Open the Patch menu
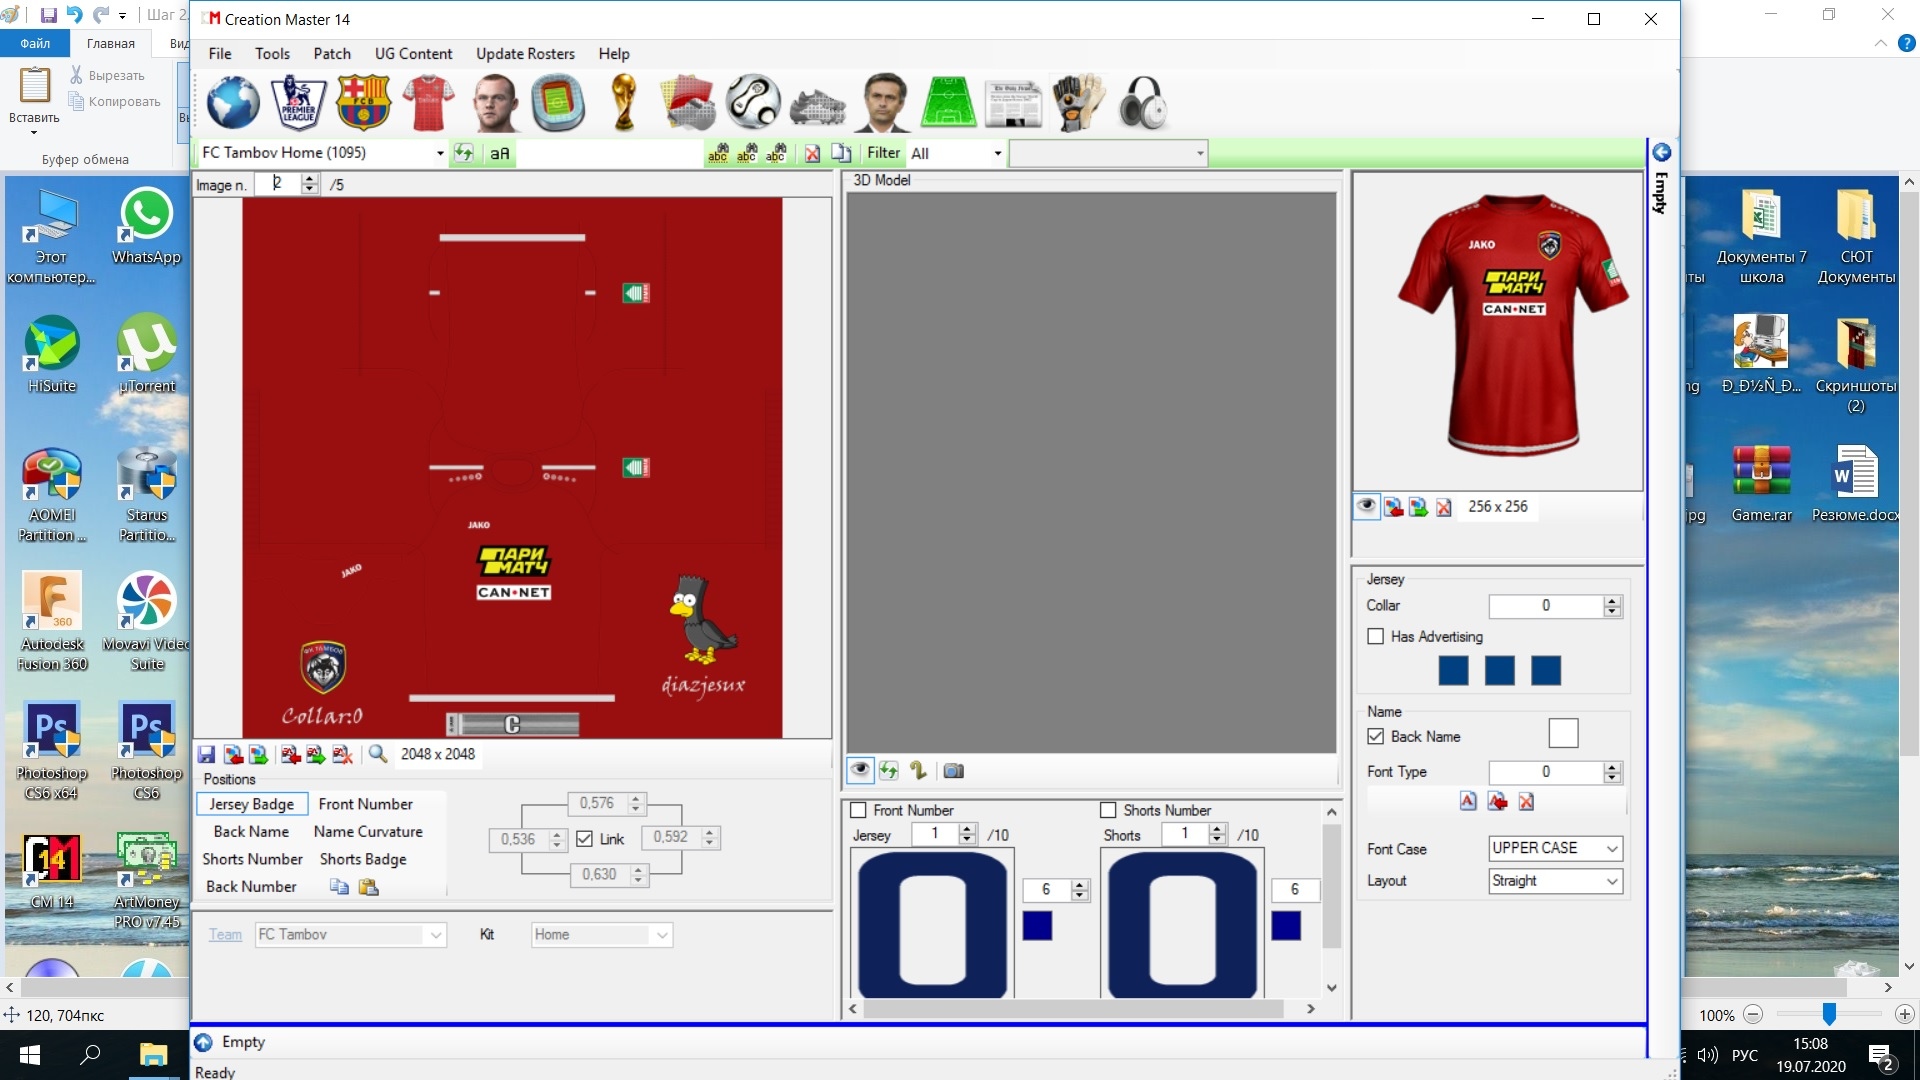1920x1080 pixels. [x=331, y=54]
